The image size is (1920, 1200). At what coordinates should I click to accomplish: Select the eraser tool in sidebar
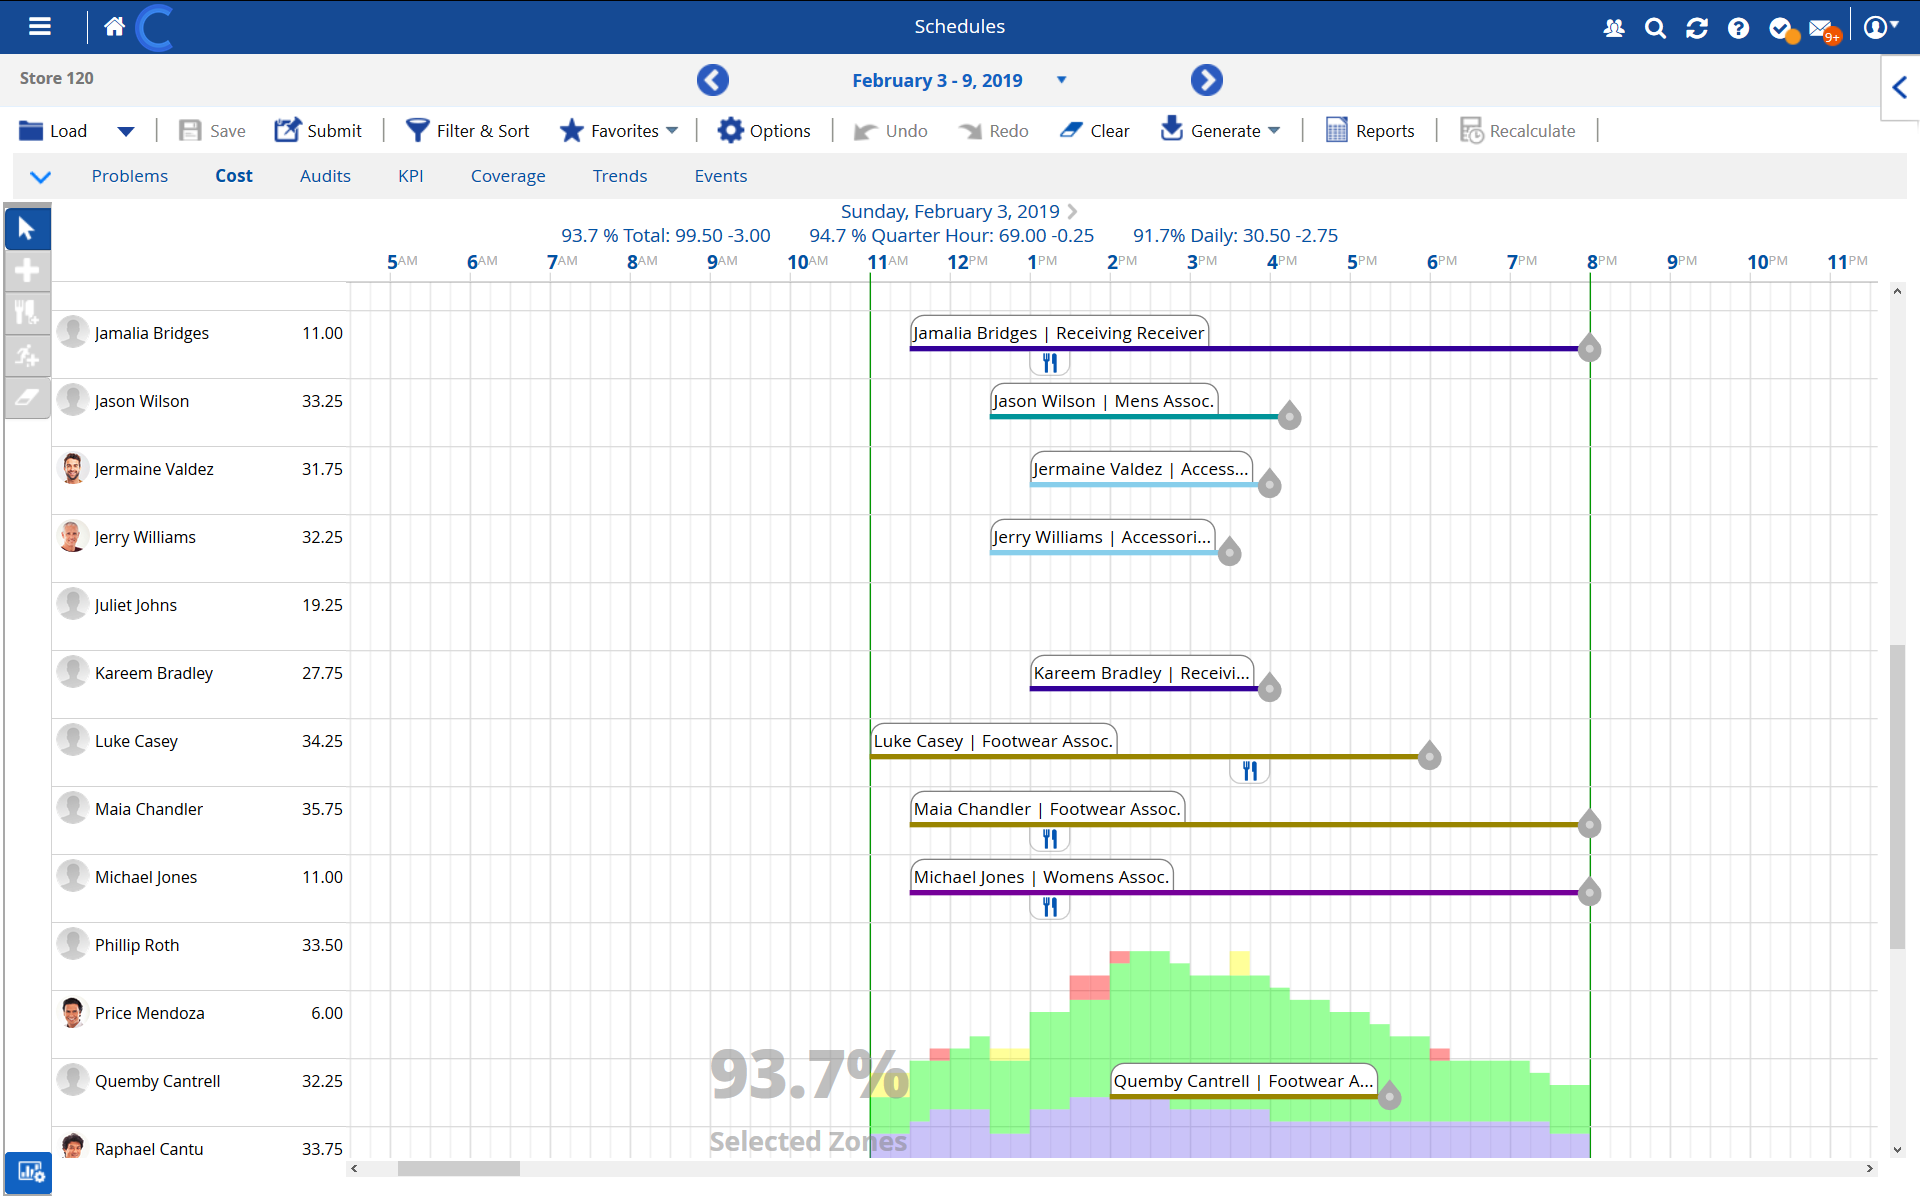(x=27, y=397)
